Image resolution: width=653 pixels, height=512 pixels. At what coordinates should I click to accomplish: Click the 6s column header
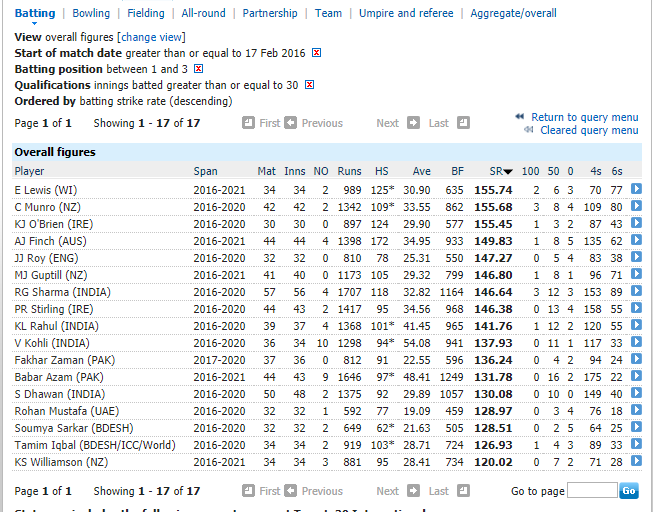click(617, 171)
